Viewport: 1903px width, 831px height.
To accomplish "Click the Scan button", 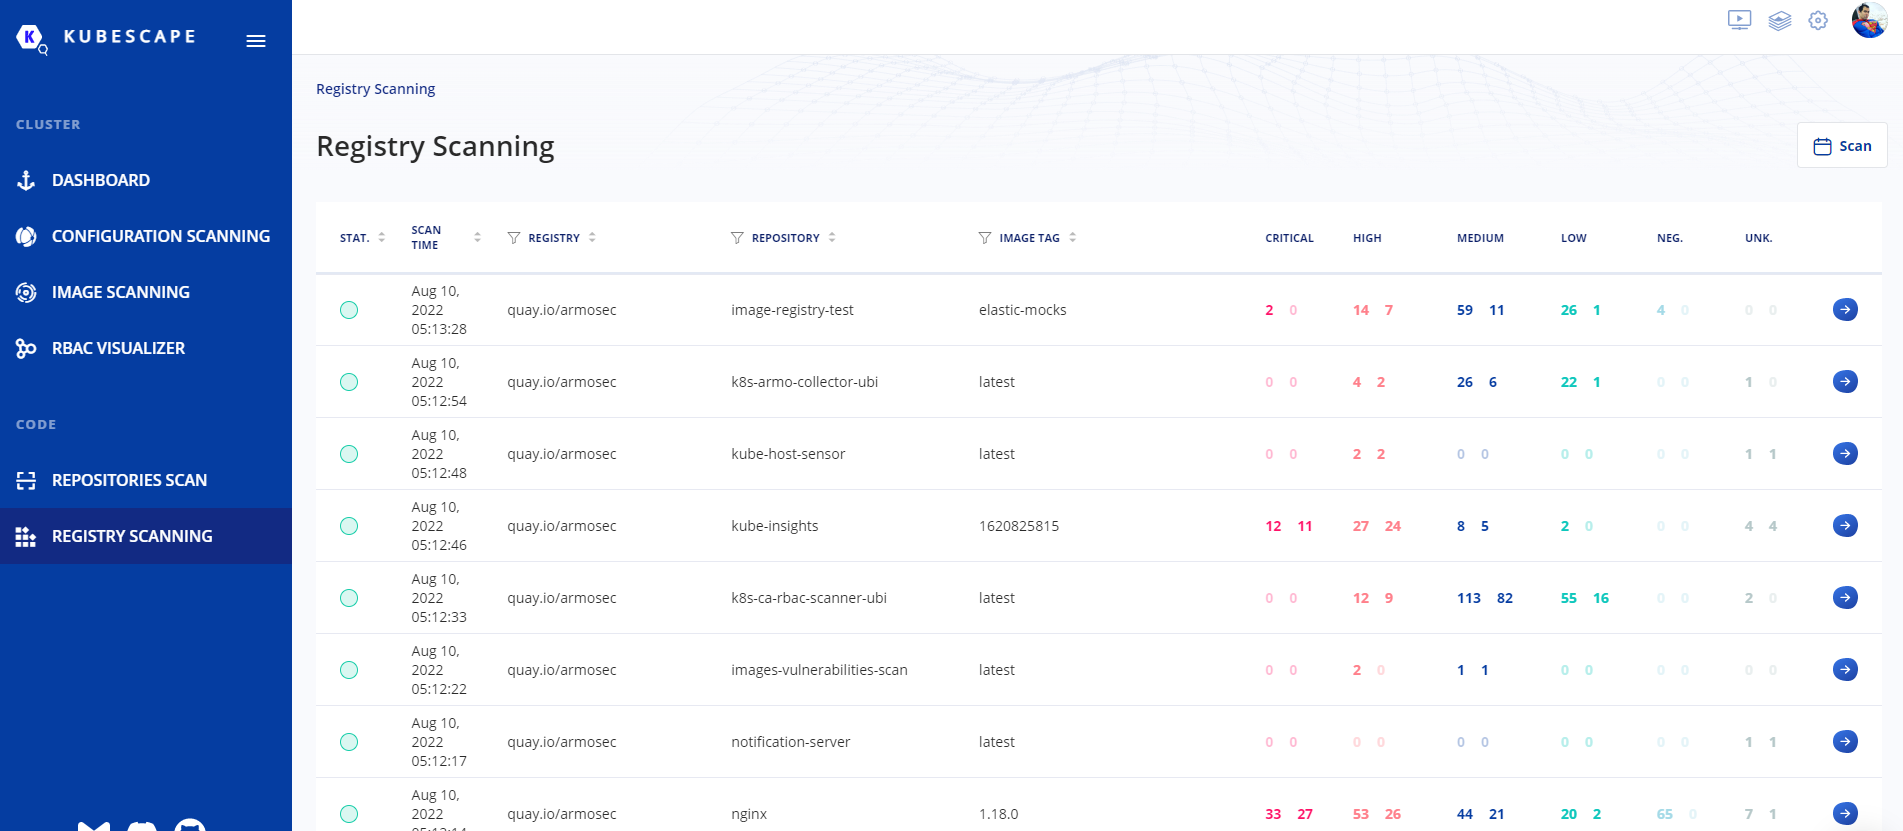I will click(1842, 146).
